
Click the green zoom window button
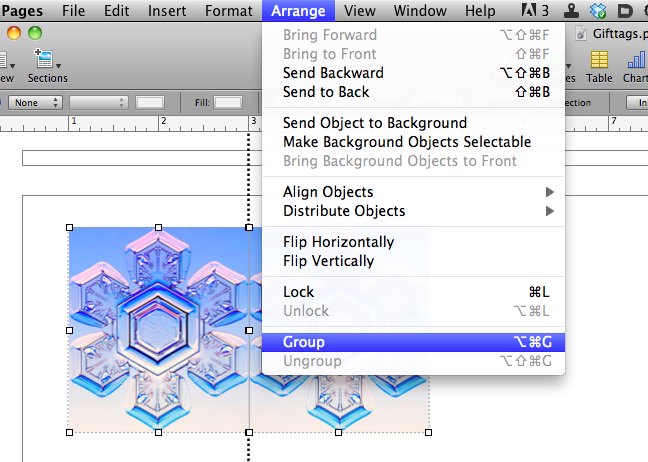point(35,33)
